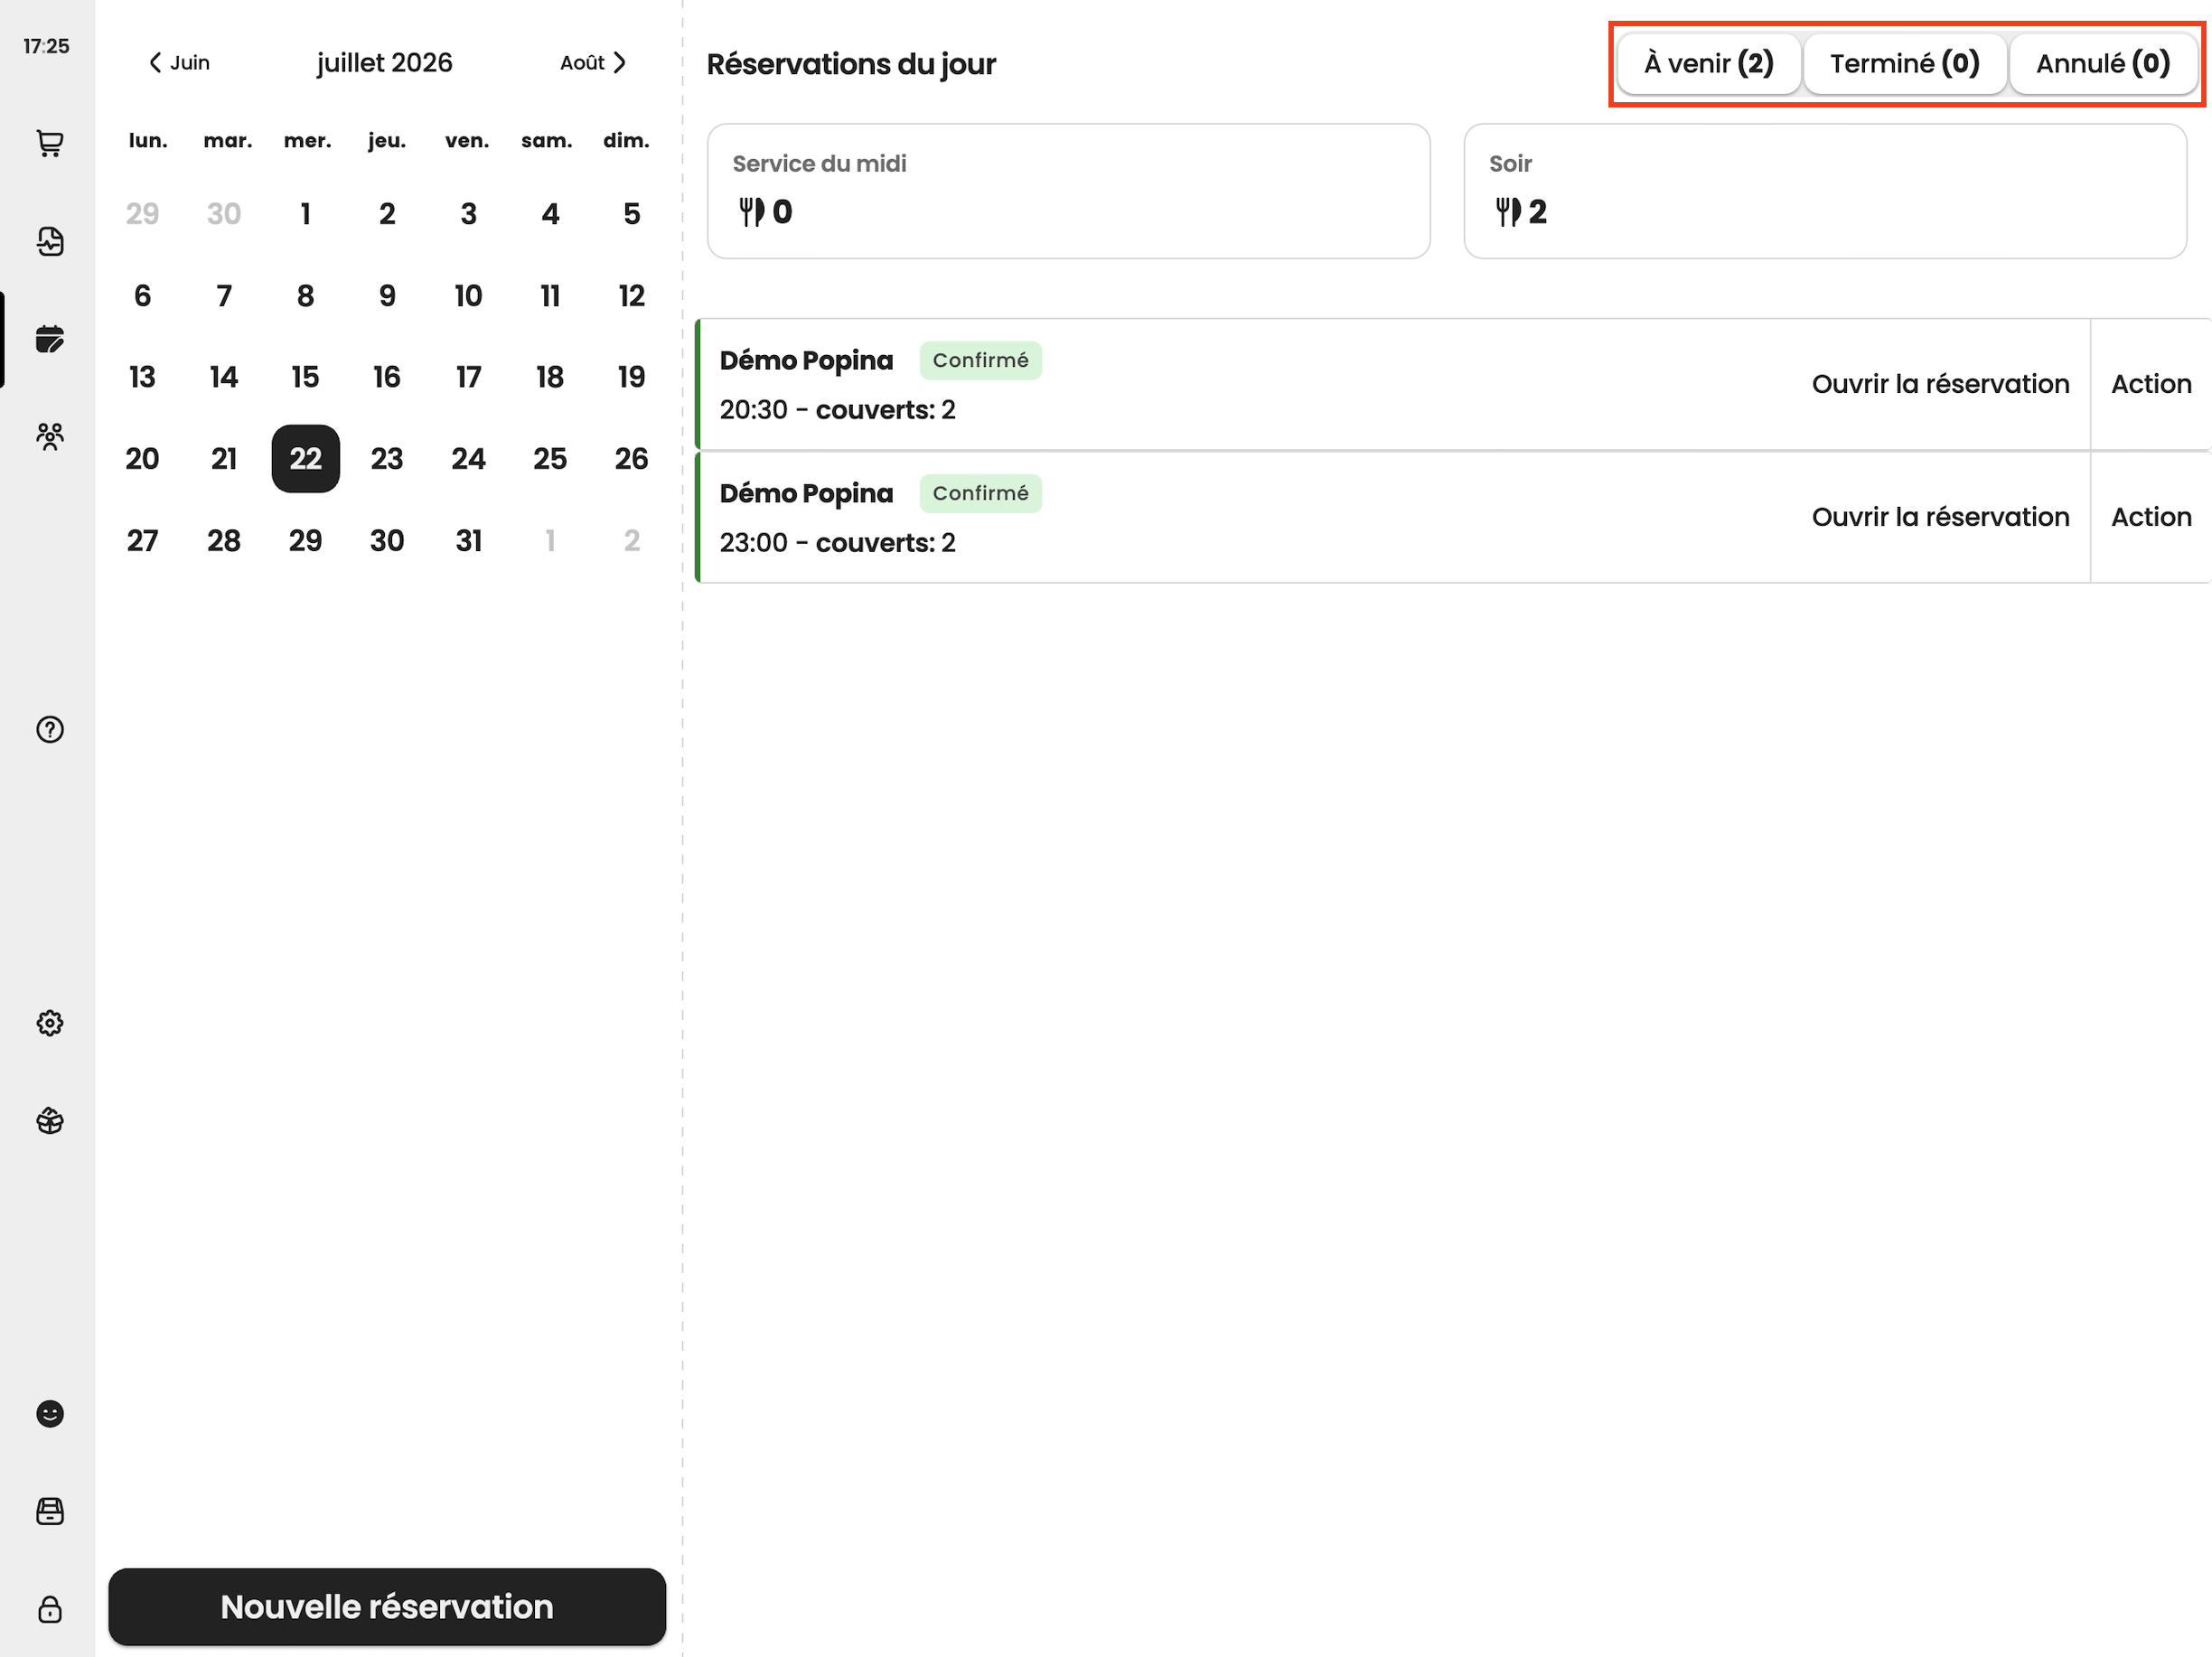
Task: Select July 30 in calendar
Action: tap(387, 541)
